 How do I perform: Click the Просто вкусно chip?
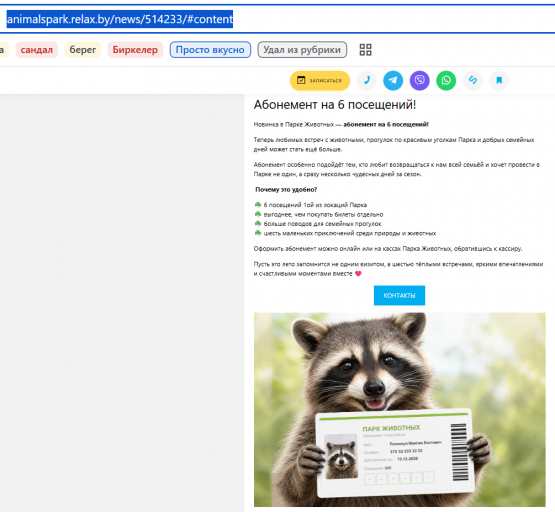pyautogui.click(x=210, y=50)
